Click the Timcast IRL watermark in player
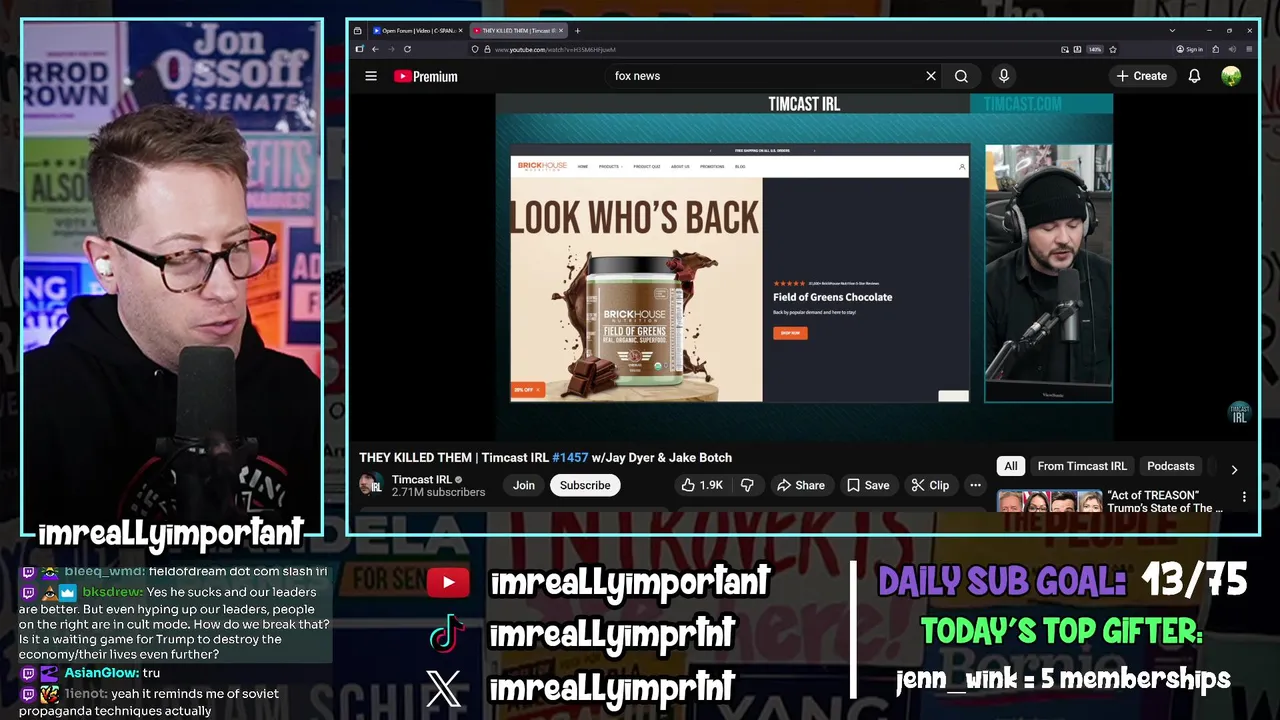 [x=1239, y=413]
